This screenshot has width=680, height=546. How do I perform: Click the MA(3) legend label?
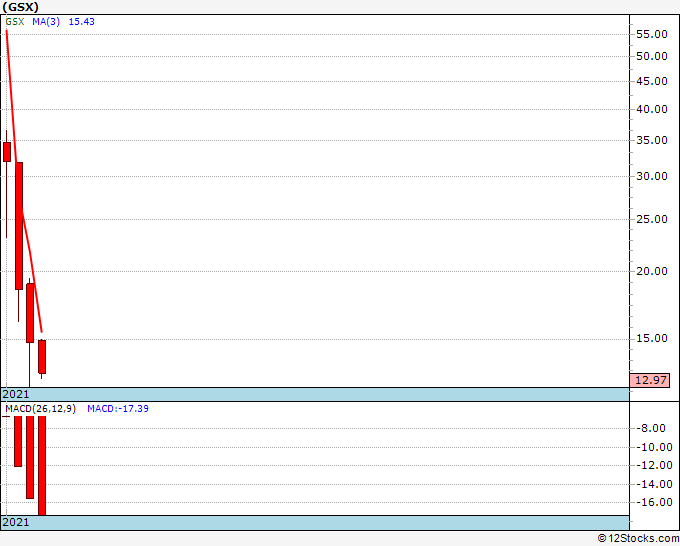pyautogui.click(x=46, y=22)
